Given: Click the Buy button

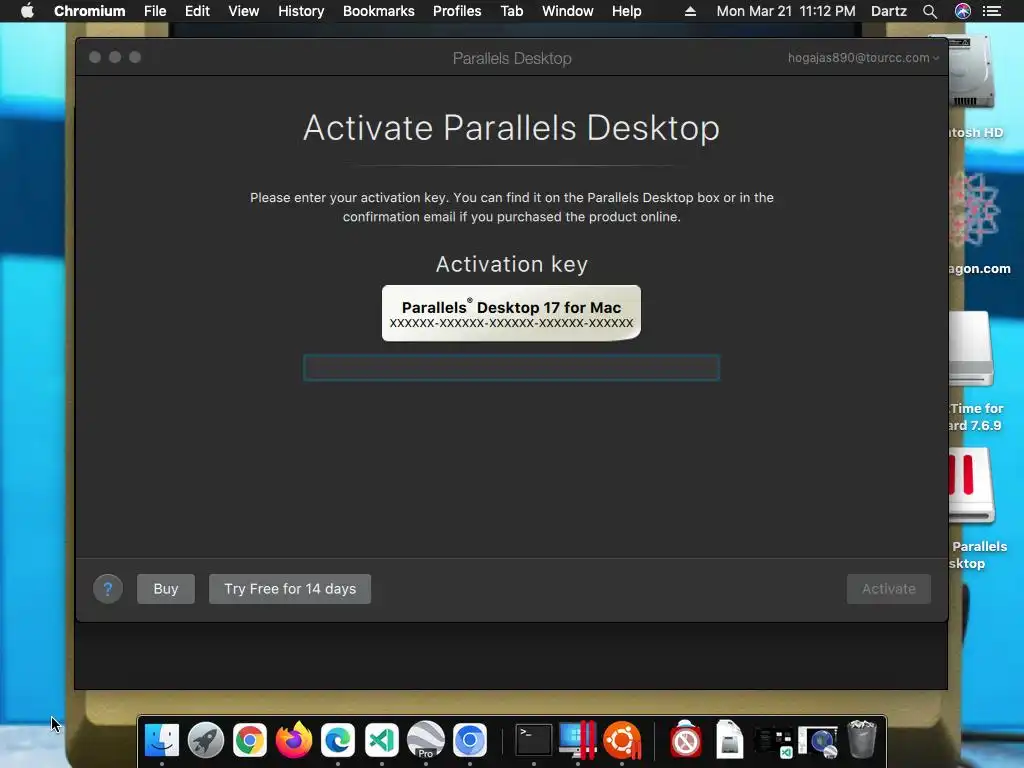Looking at the screenshot, I should coord(166,589).
